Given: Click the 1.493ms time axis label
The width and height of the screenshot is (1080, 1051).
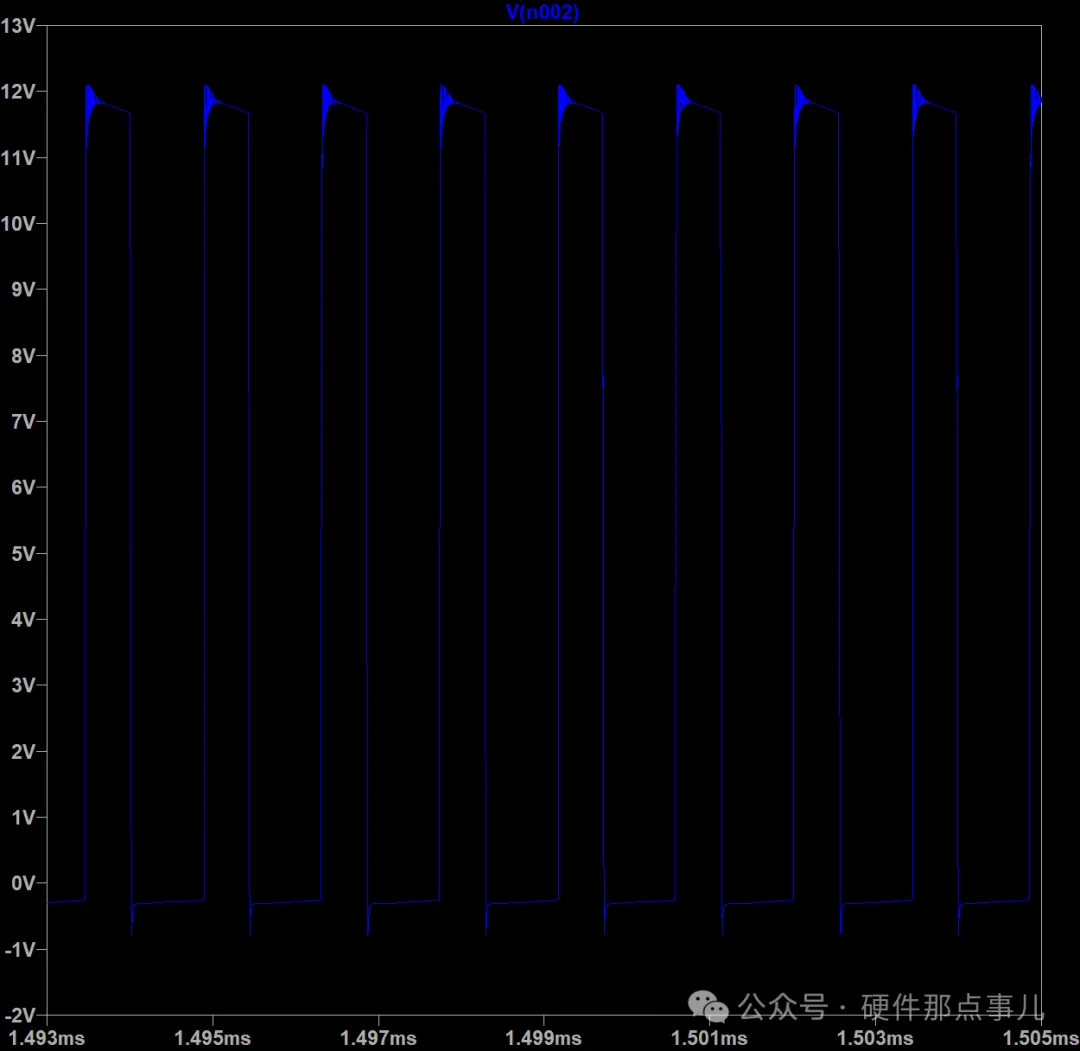Looking at the screenshot, I should click(46, 1039).
